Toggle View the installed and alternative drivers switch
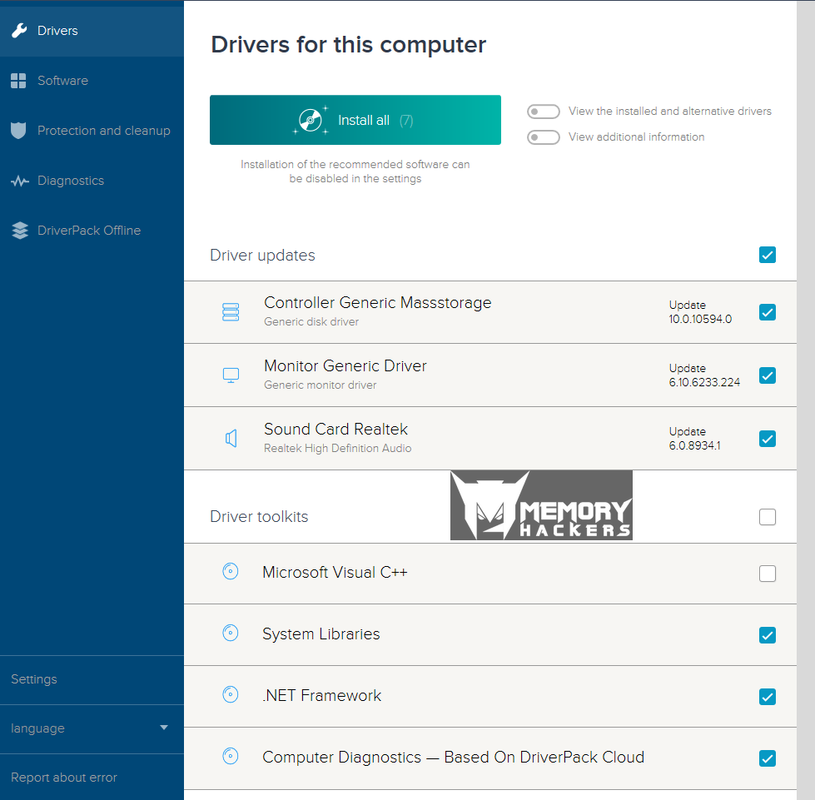815x800 pixels. pos(543,111)
